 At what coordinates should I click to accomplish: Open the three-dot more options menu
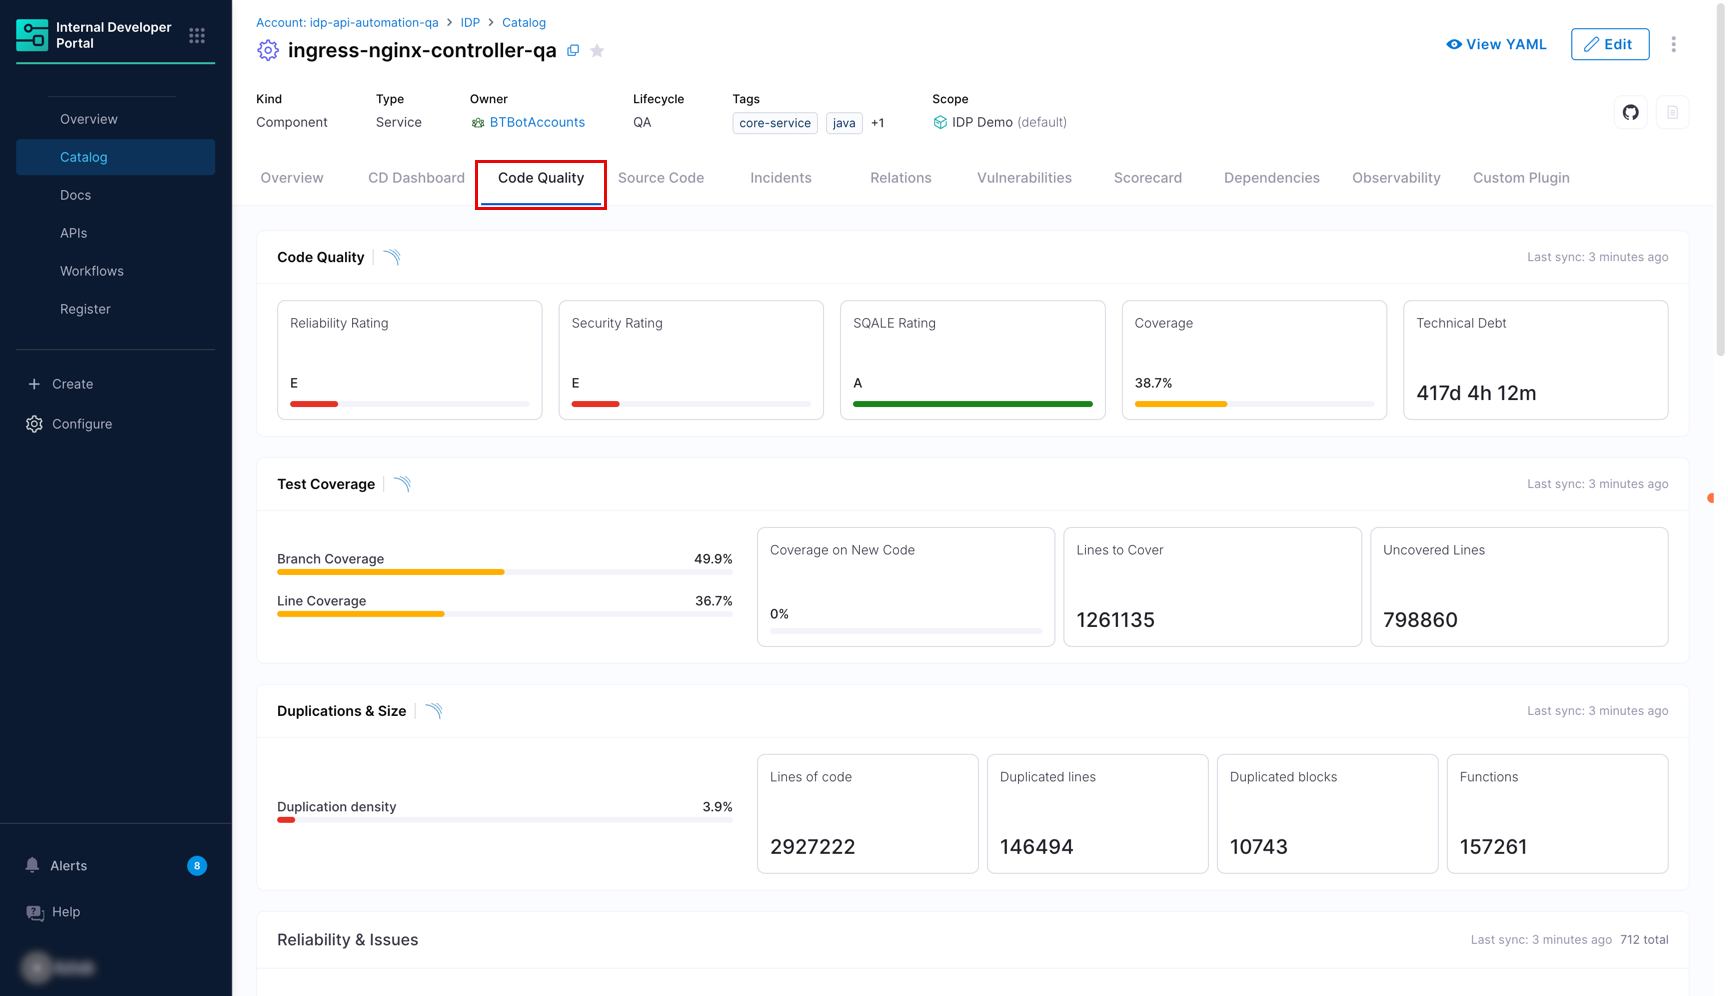coord(1673,44)
